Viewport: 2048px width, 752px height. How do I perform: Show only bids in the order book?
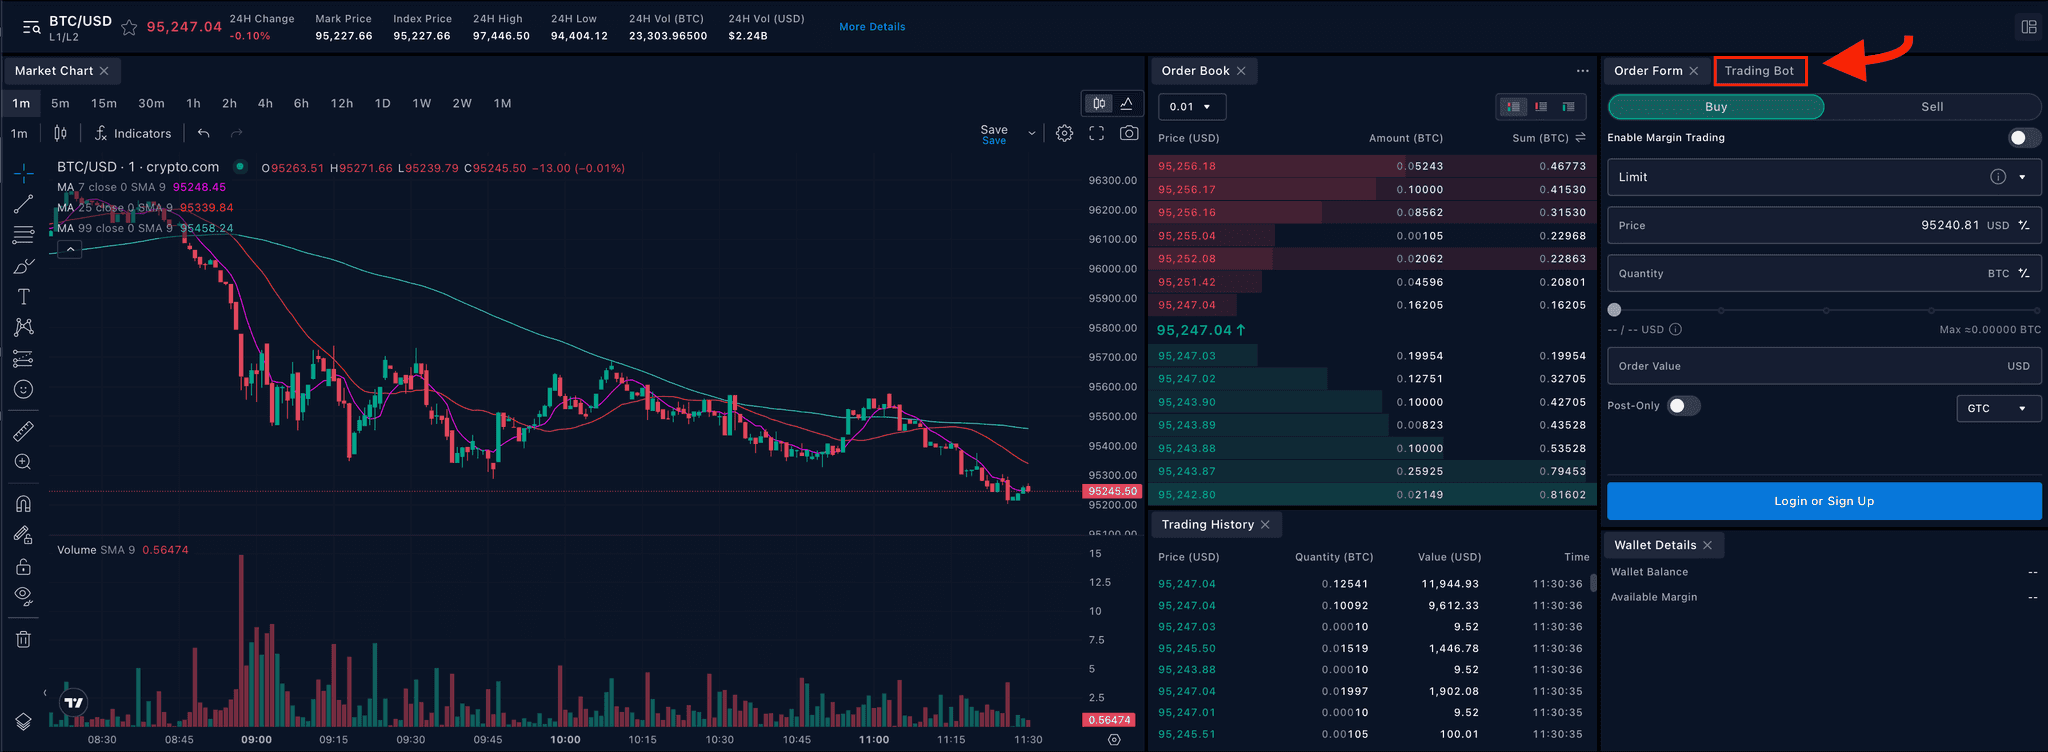coord(1569,107)
